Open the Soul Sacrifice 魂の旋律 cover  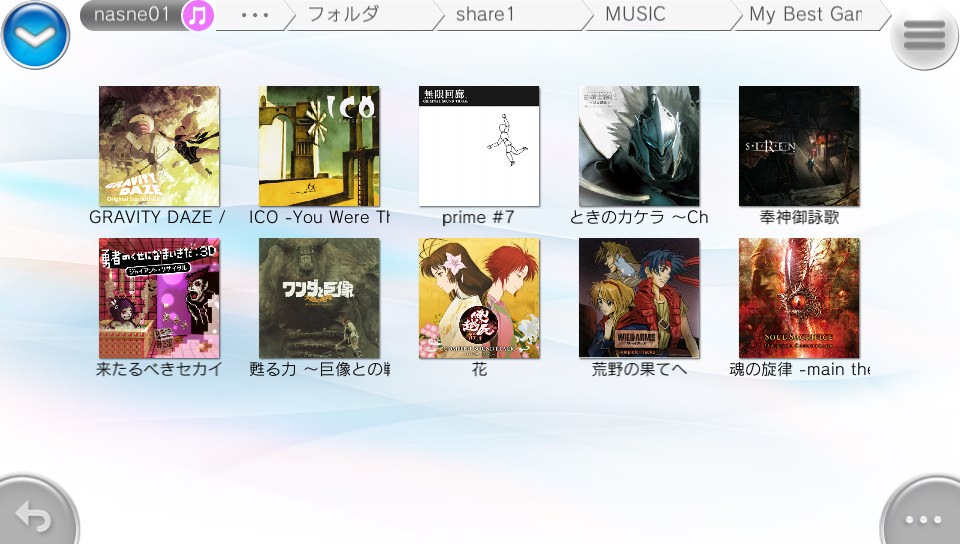[799, 298]
